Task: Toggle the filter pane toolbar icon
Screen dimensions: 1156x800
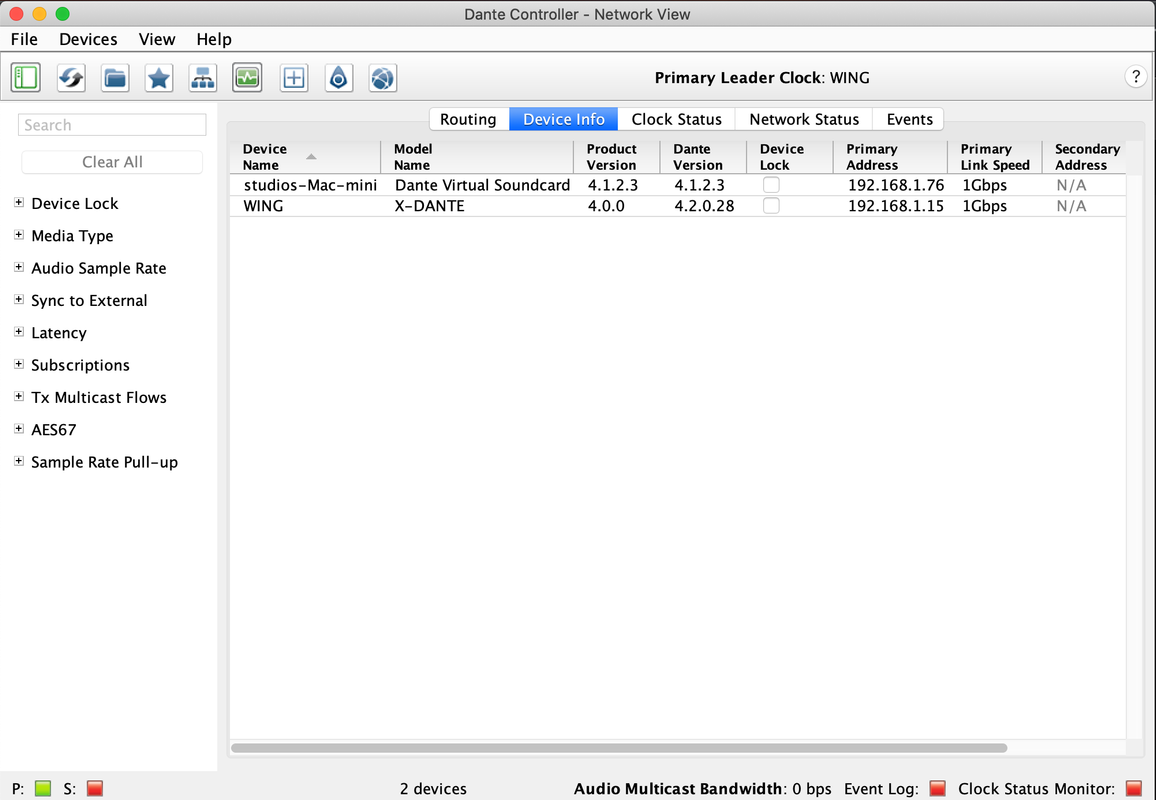Action: [26, 77]
